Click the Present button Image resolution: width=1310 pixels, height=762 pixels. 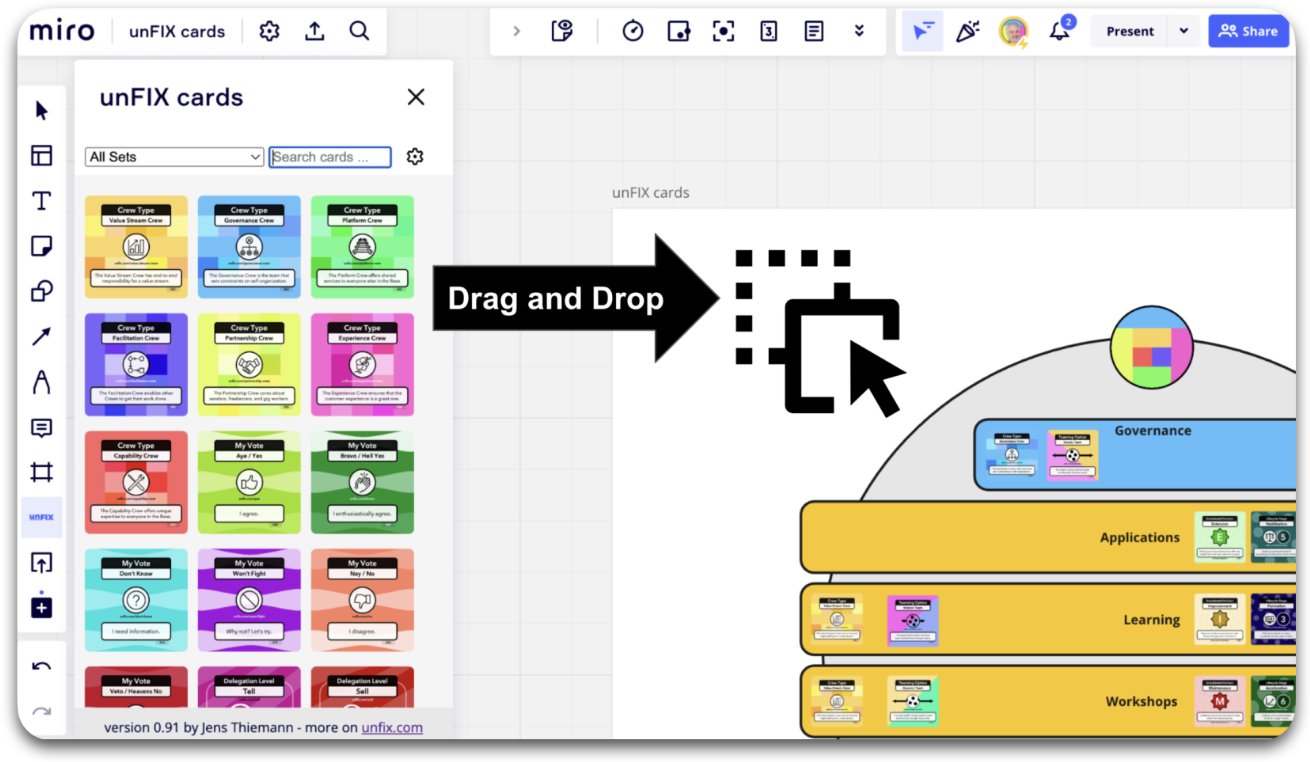tap(1130, 31)
